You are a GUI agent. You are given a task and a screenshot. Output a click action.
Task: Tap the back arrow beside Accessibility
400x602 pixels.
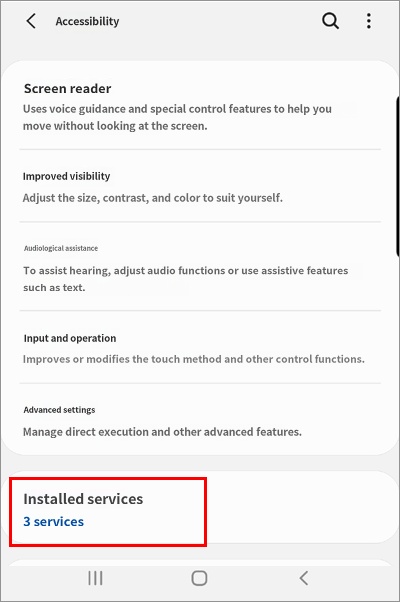[x=31, y=21]
